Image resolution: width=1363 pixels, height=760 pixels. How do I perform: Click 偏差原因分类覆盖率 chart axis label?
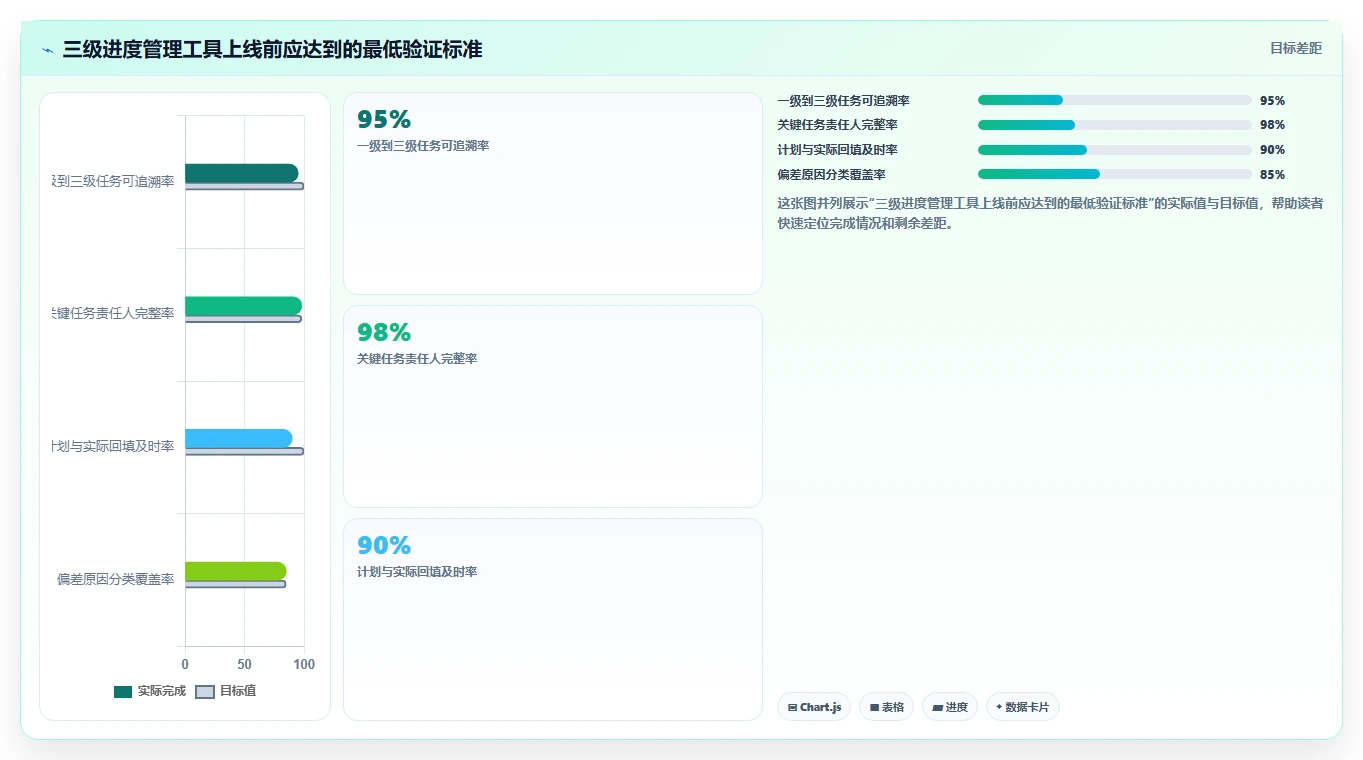click(x=116, y=579)
